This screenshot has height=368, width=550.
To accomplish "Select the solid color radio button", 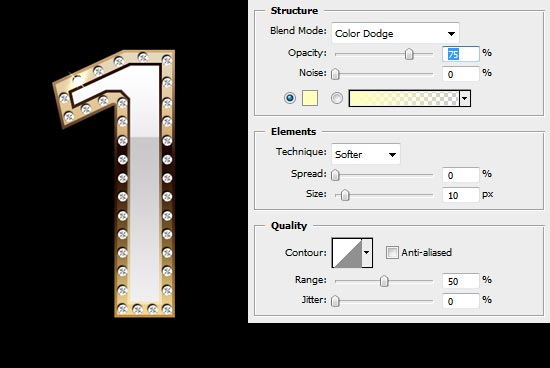I will (290, 98).
